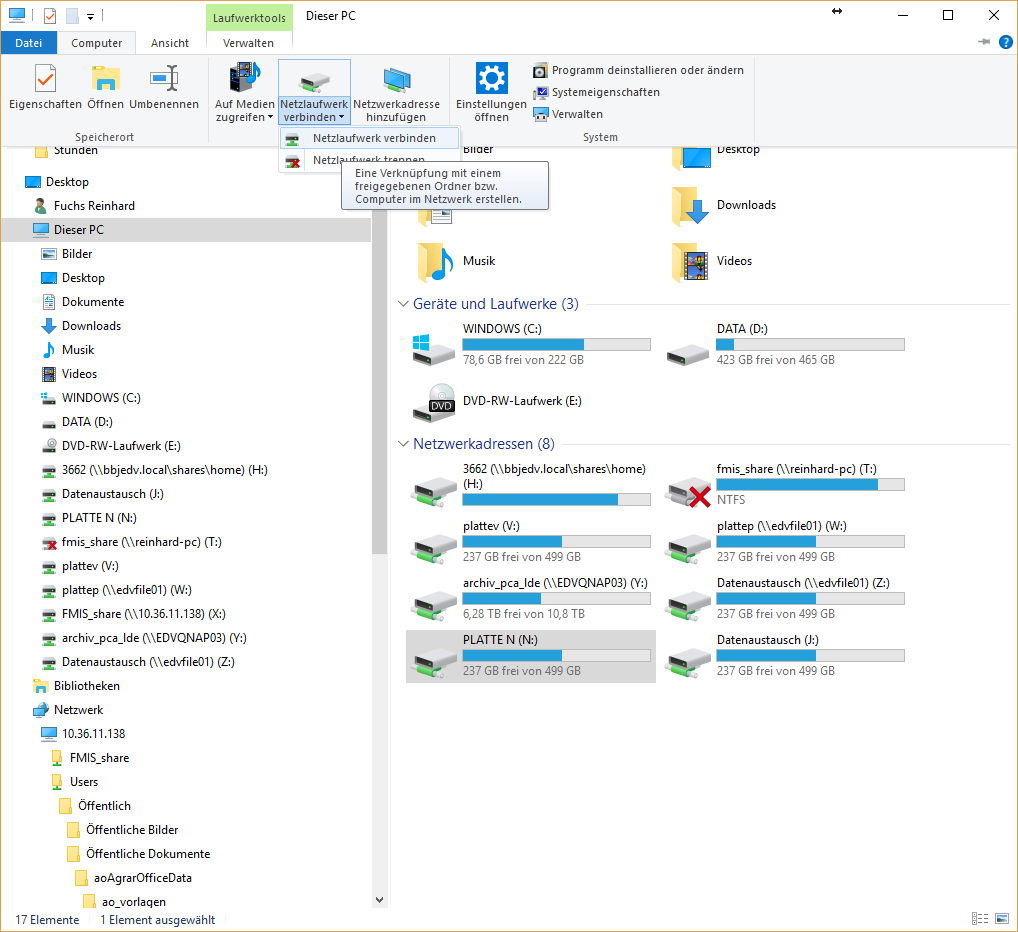1018x932 pixels.
Task: Open the help question mark icon
Action: (1005, 42)
